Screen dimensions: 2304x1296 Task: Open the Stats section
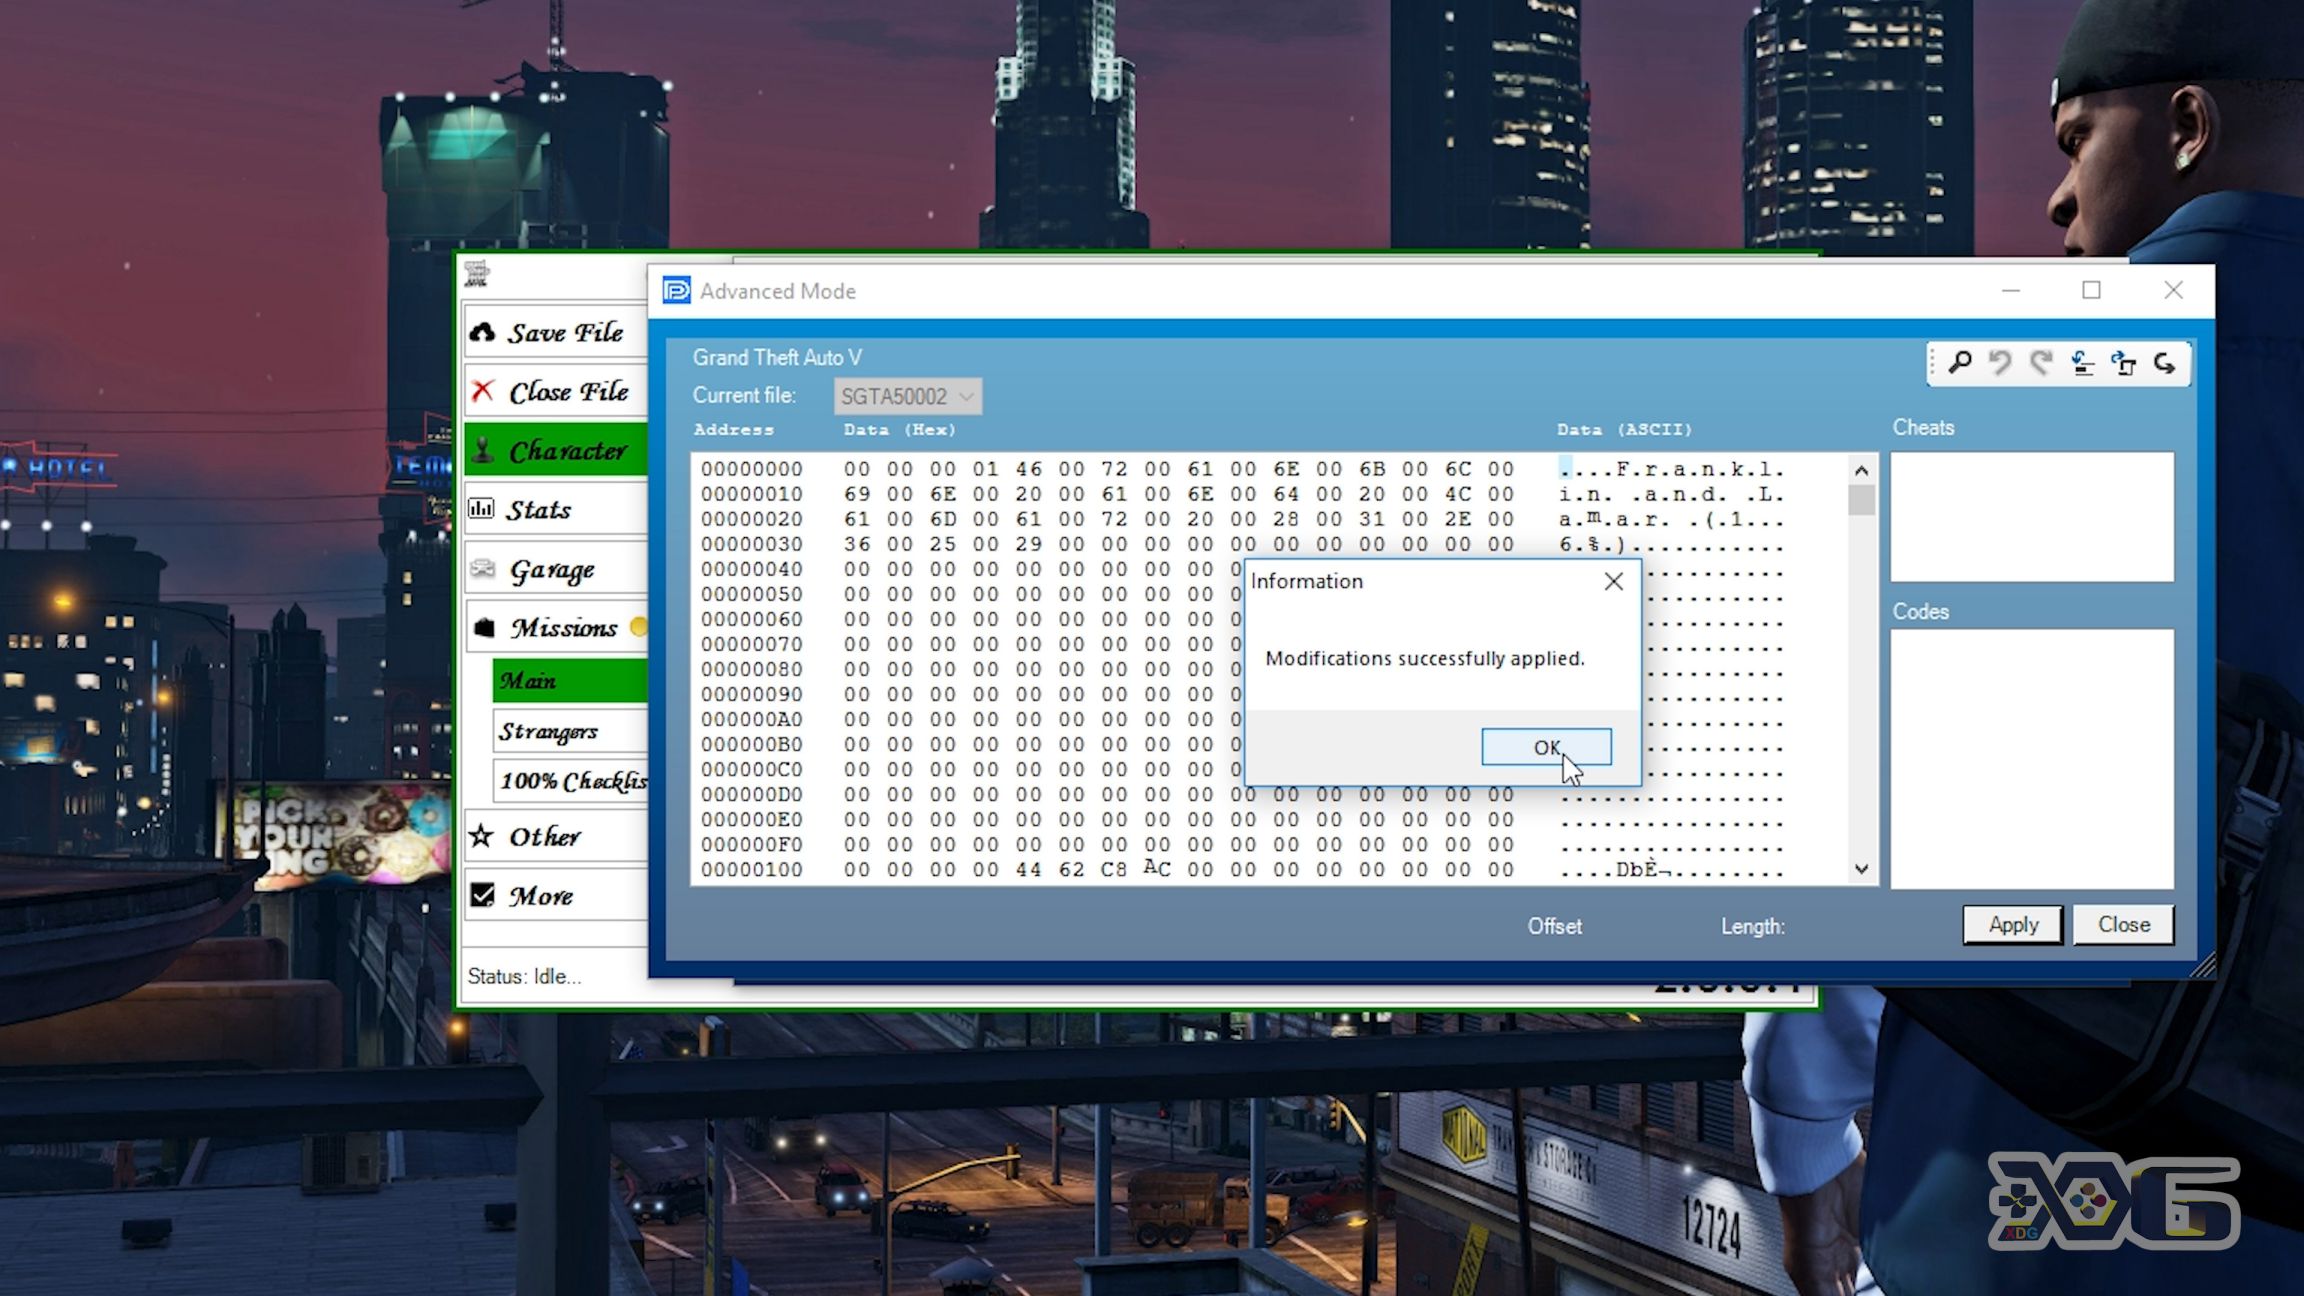tap(557, 509)
